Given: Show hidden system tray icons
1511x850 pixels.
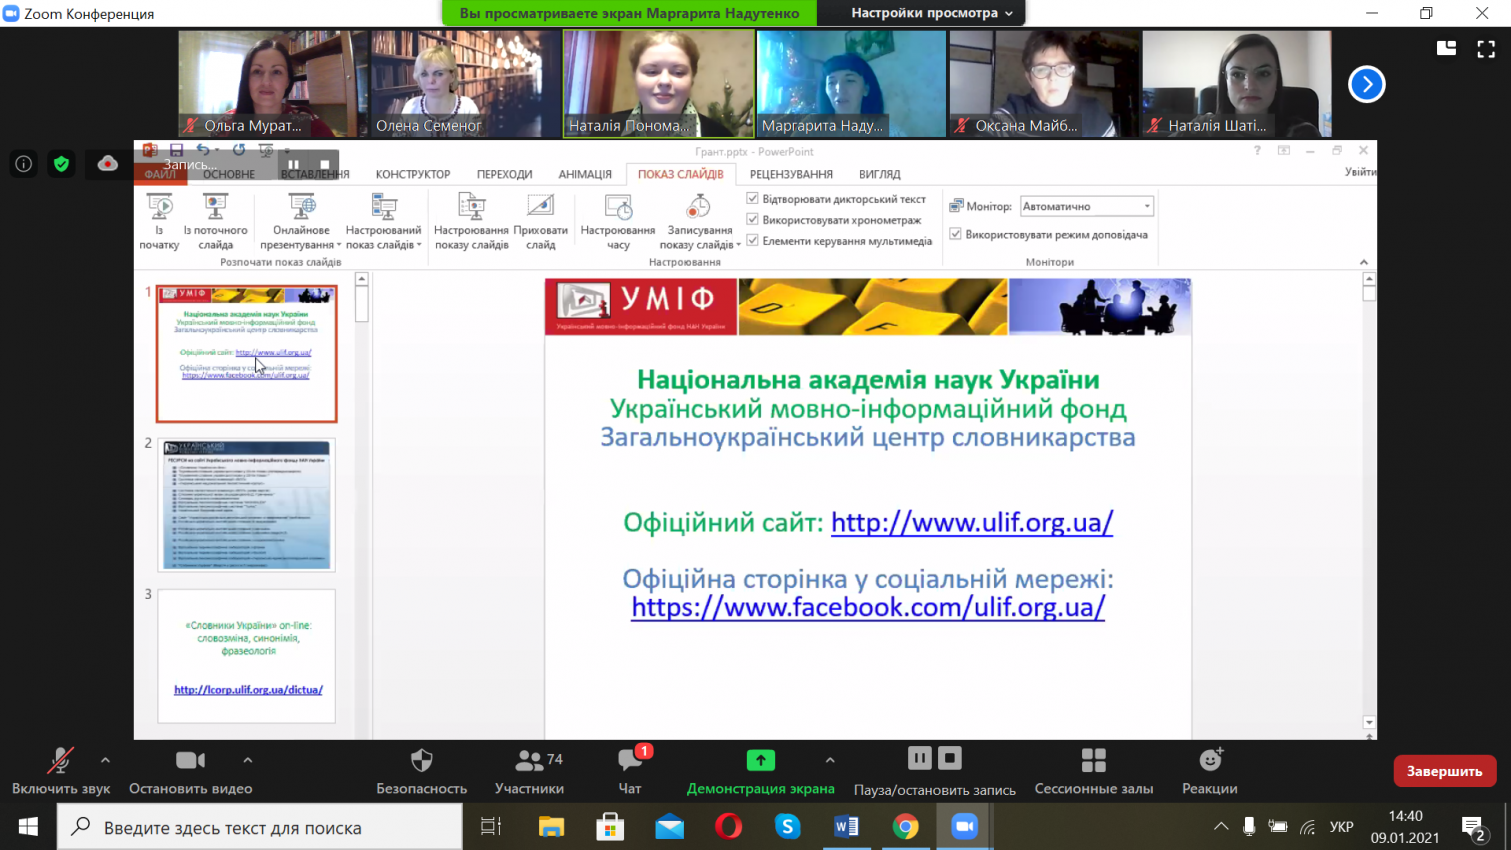Looking at the screenshot, I should click(x=1221, y=827).
